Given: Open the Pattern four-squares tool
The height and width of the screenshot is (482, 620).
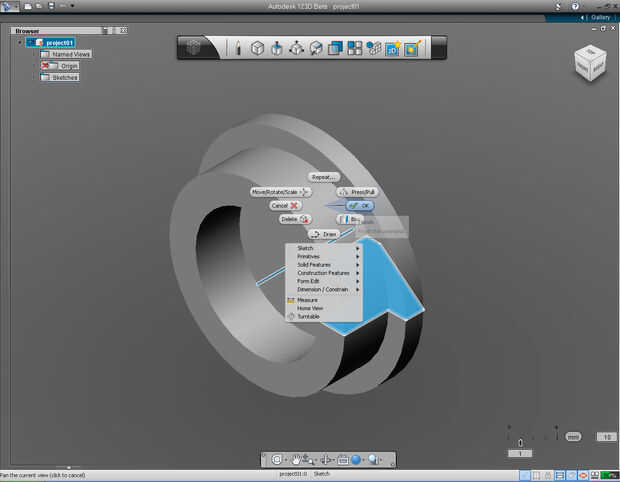Looking at the screenshot, I should pyautogui.click(x=355, y=48).
